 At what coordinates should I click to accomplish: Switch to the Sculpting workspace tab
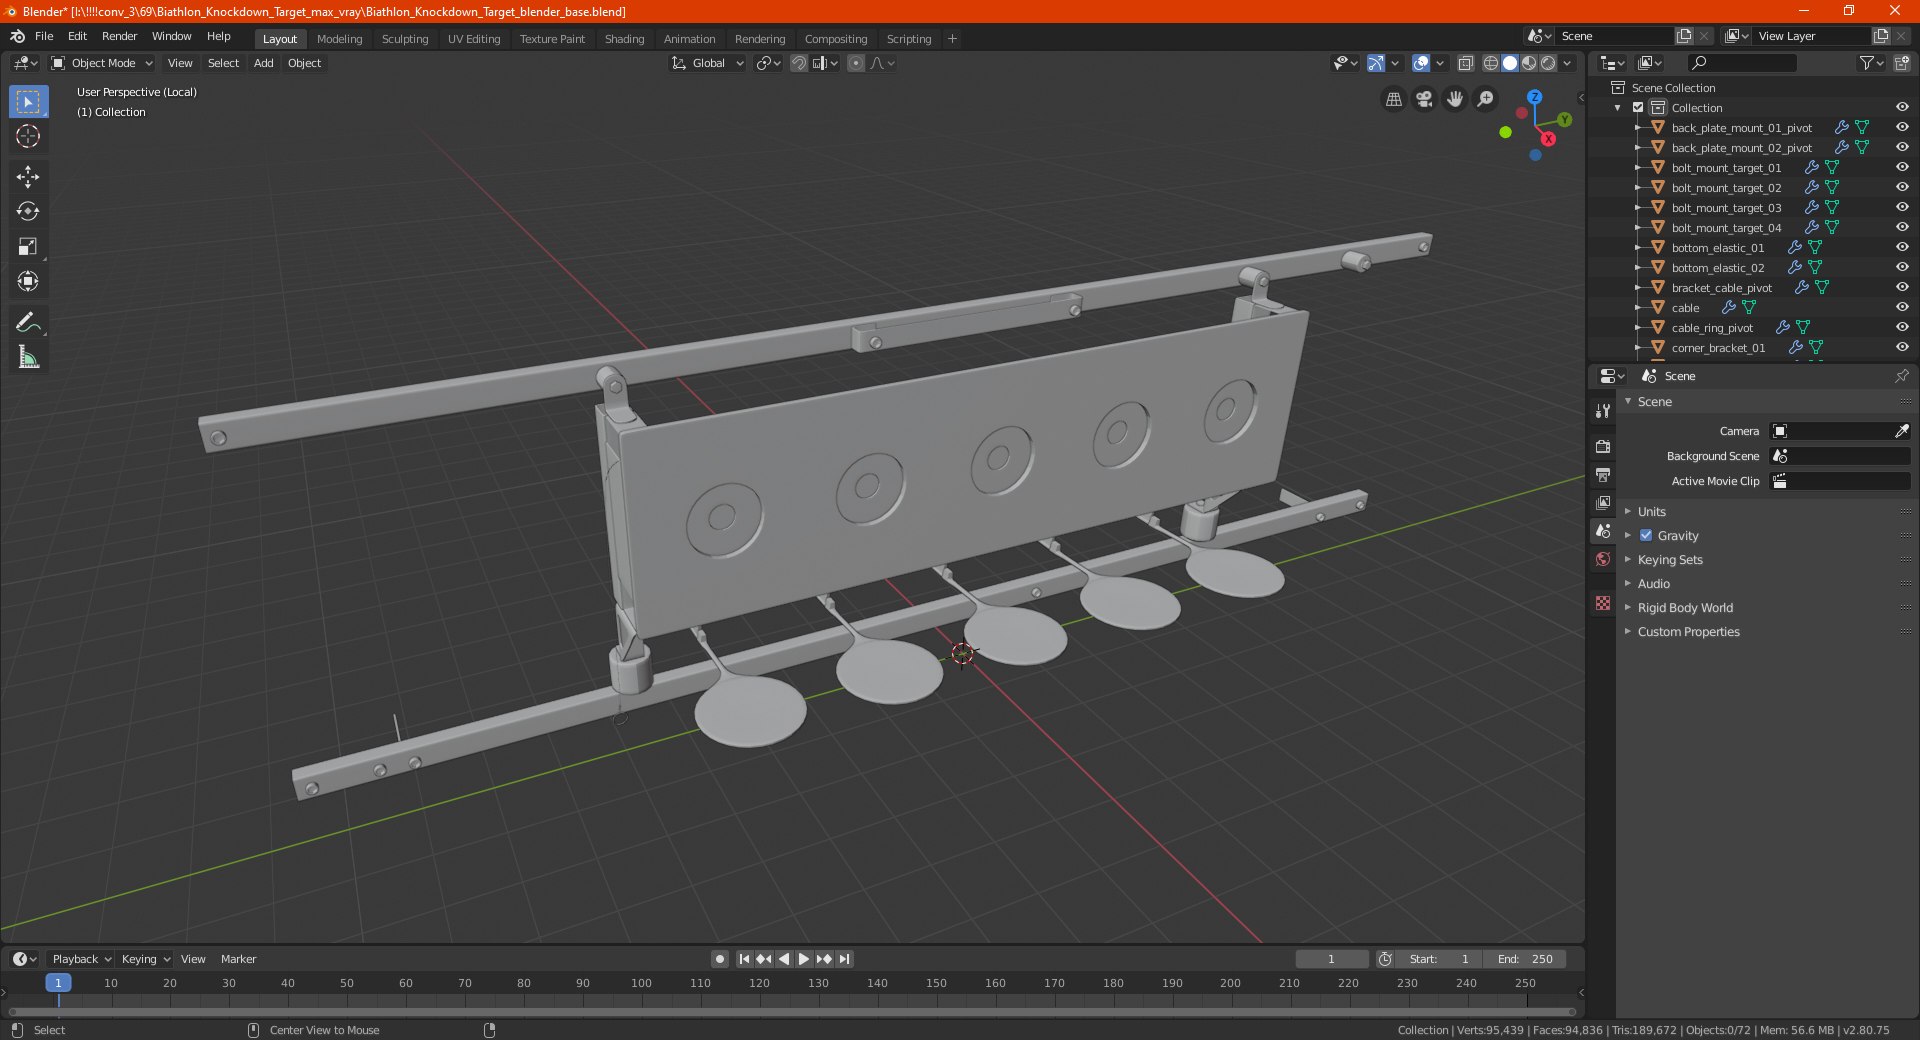click(x=405, y=39)
